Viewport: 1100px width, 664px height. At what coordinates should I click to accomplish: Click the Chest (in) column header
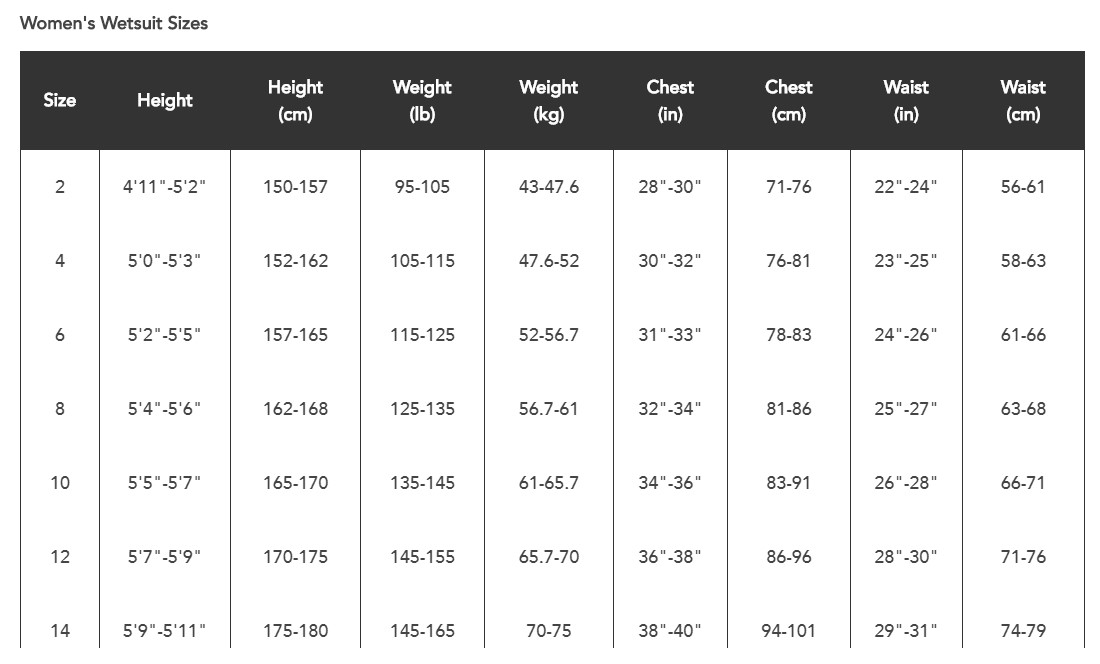pos(670,100)
